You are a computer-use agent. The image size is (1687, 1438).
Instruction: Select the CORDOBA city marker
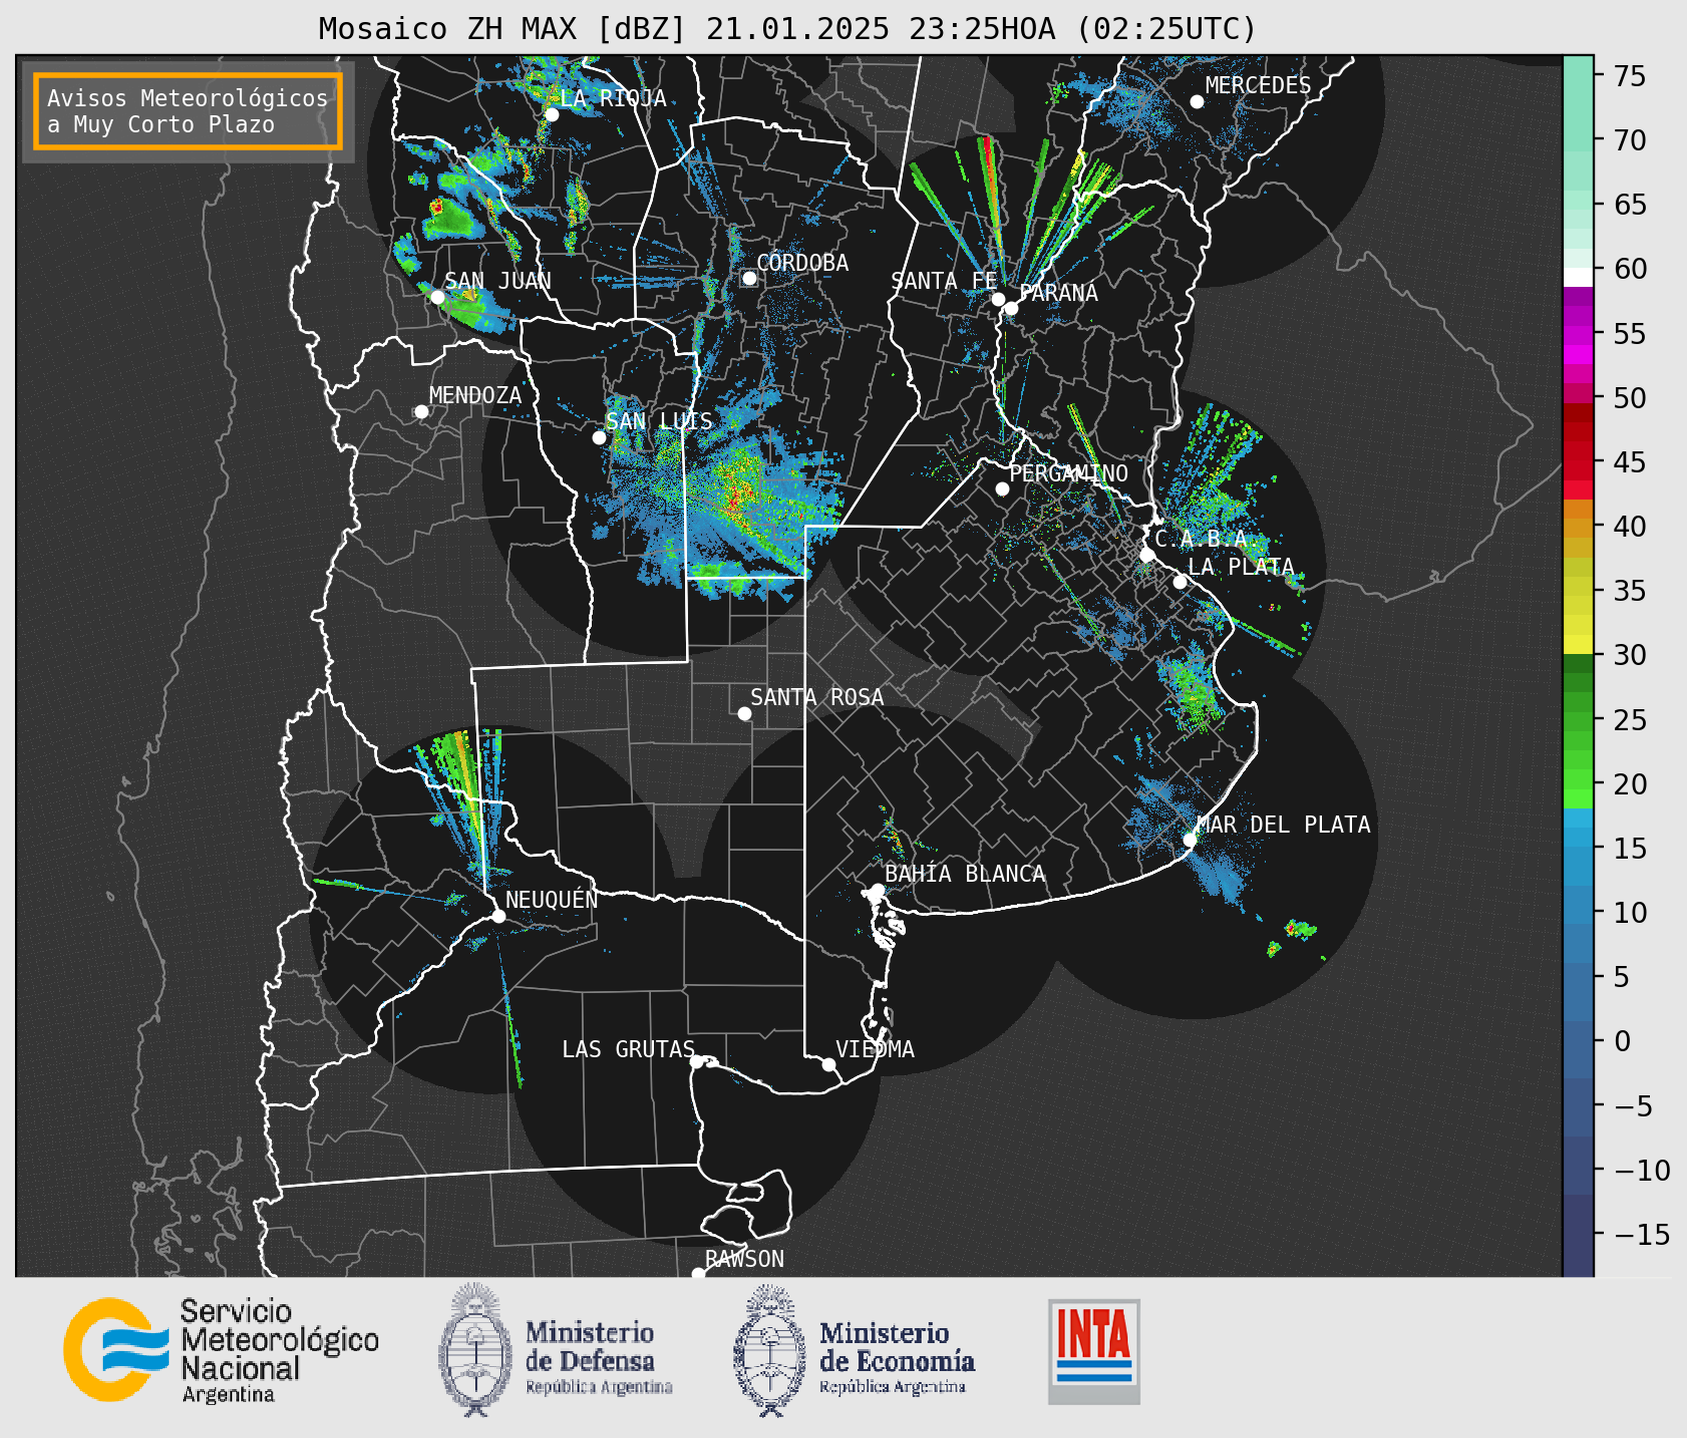click(x=749, y=278)
